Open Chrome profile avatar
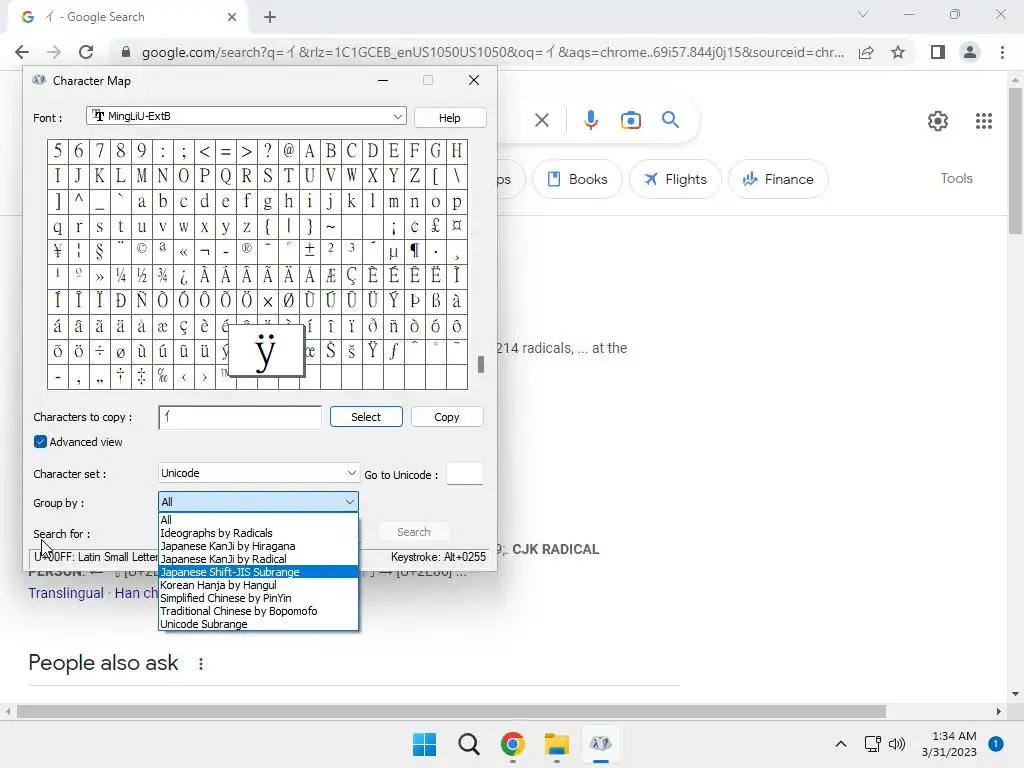Image resolution: width=1024 pixels, height=768 pixels. click(x=970, y=52)
